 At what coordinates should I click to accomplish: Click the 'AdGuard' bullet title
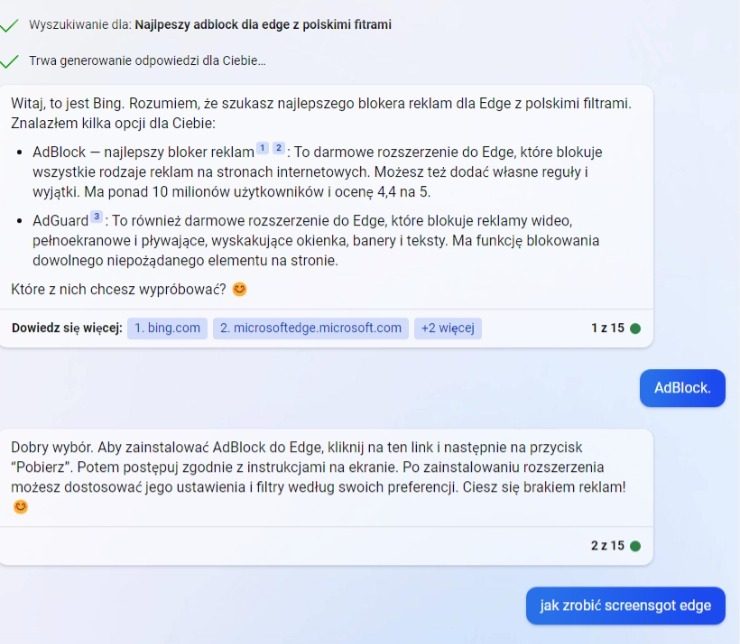click(60, 221)
